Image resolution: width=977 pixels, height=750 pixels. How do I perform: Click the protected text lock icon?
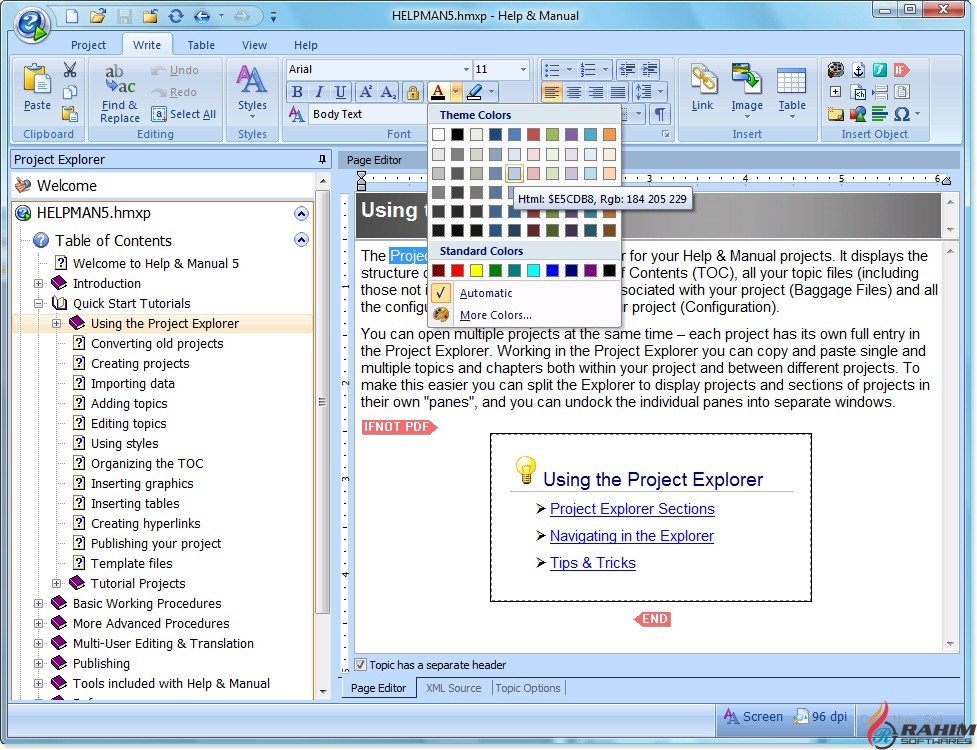[412, 93]
